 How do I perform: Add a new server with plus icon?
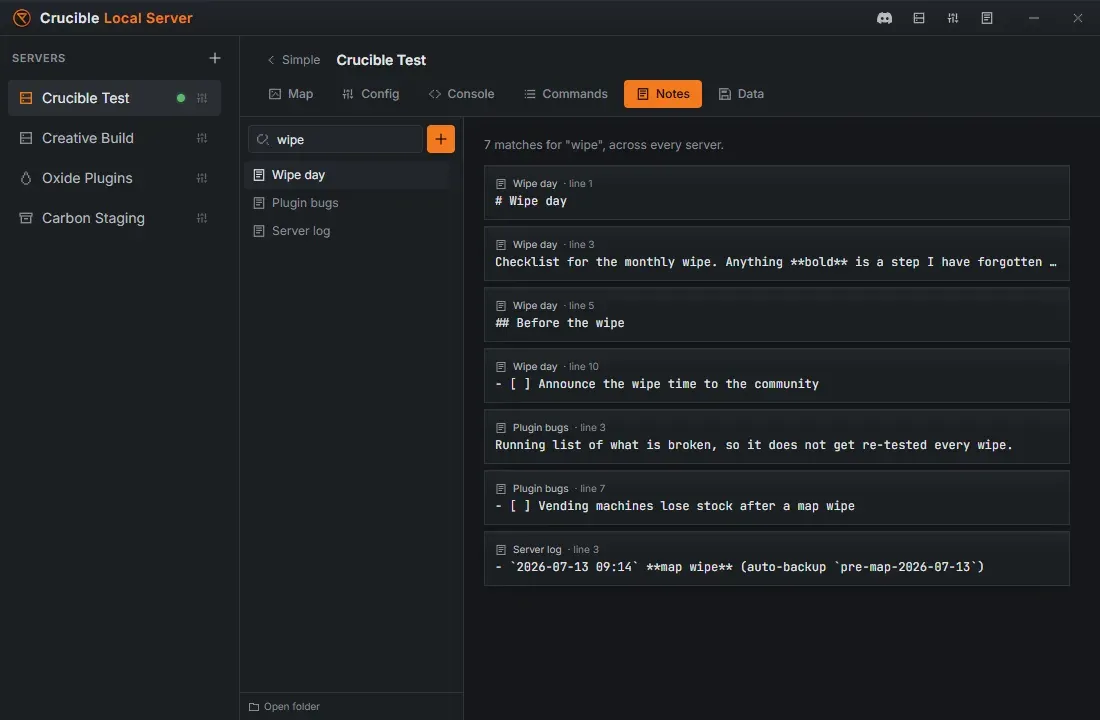(x=215, y=58)
